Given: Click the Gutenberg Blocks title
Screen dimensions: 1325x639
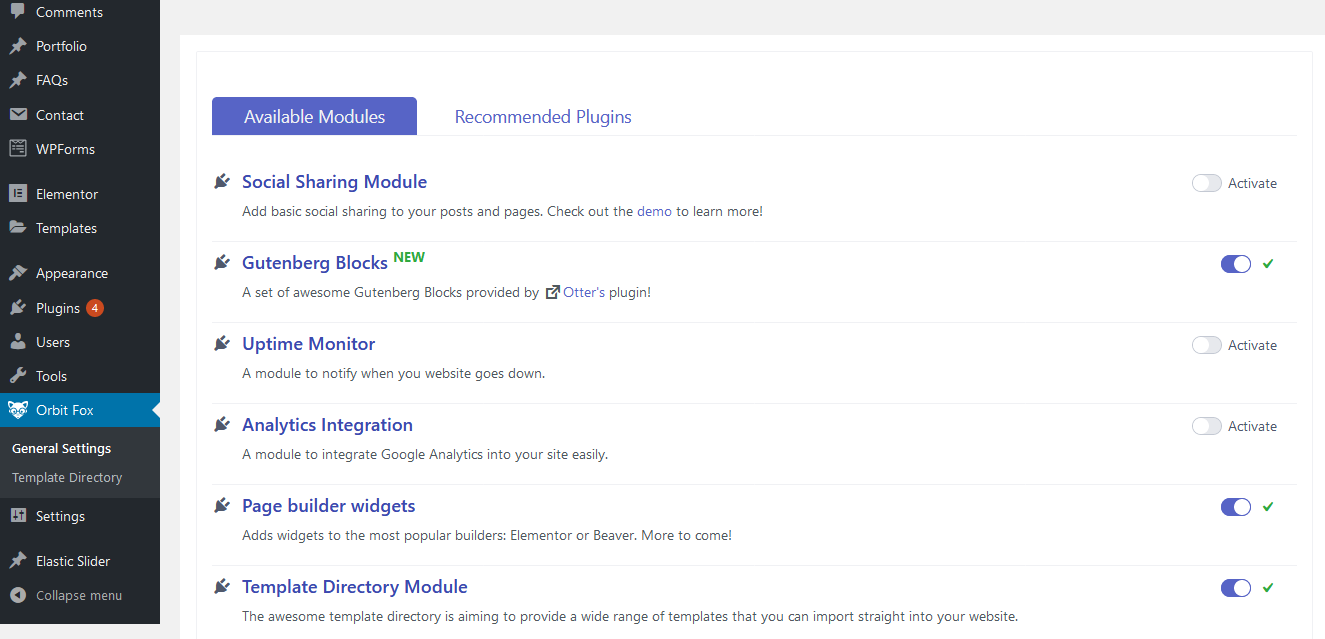Looking at the screenshot, I should pyautogui.click(x=315, y=263).
